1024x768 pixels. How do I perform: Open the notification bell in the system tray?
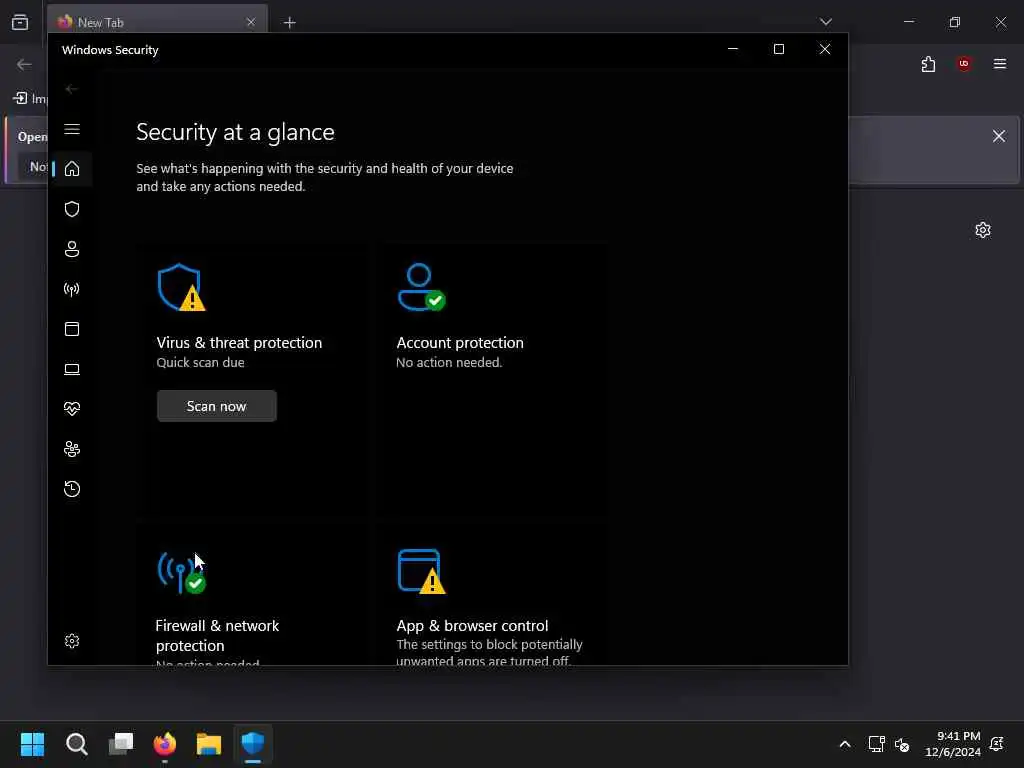[x=997, y=744]
